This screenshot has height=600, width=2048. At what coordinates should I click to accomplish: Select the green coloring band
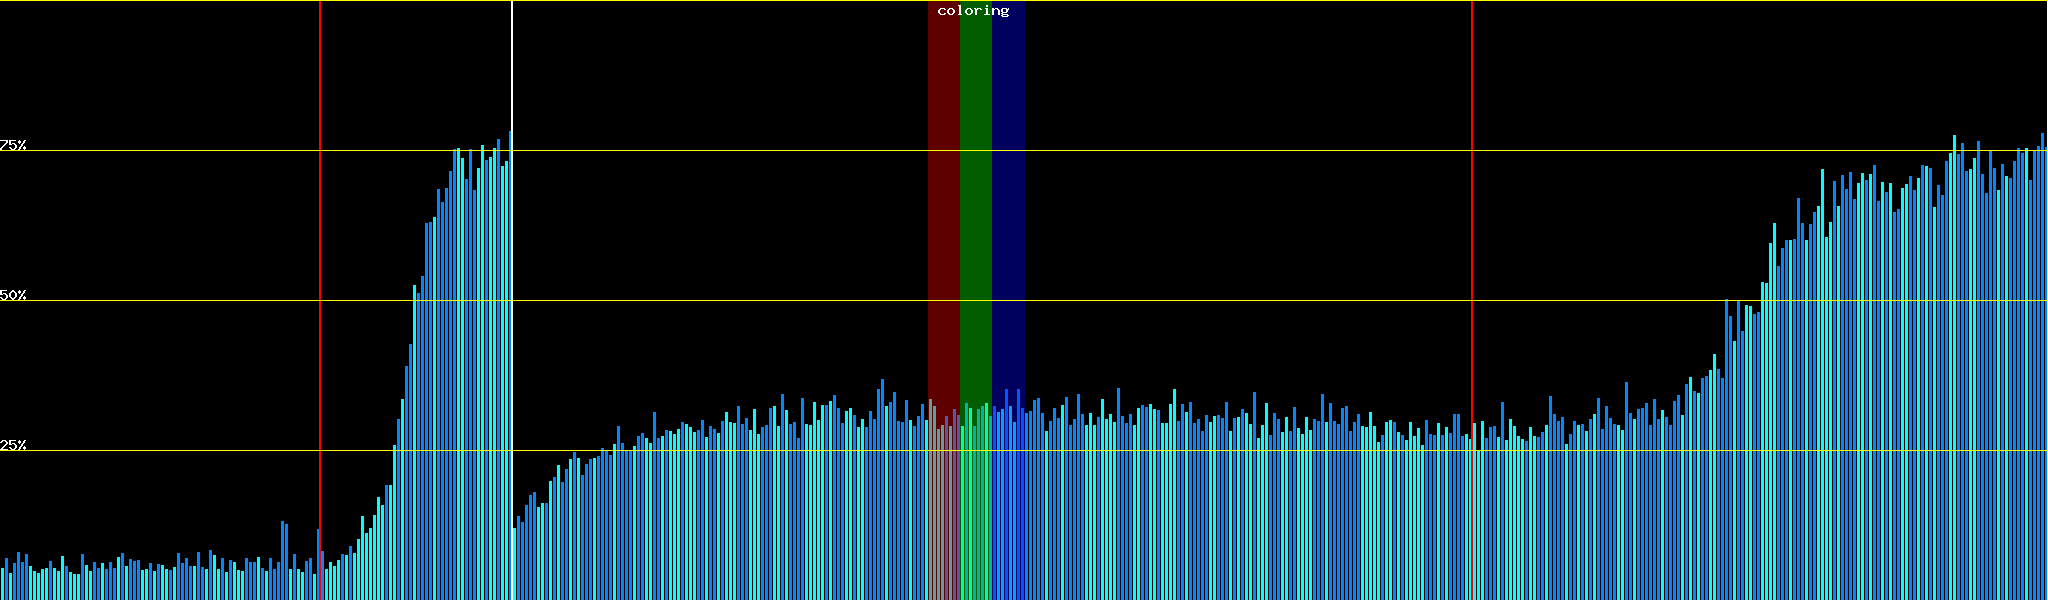pos(975,200)
